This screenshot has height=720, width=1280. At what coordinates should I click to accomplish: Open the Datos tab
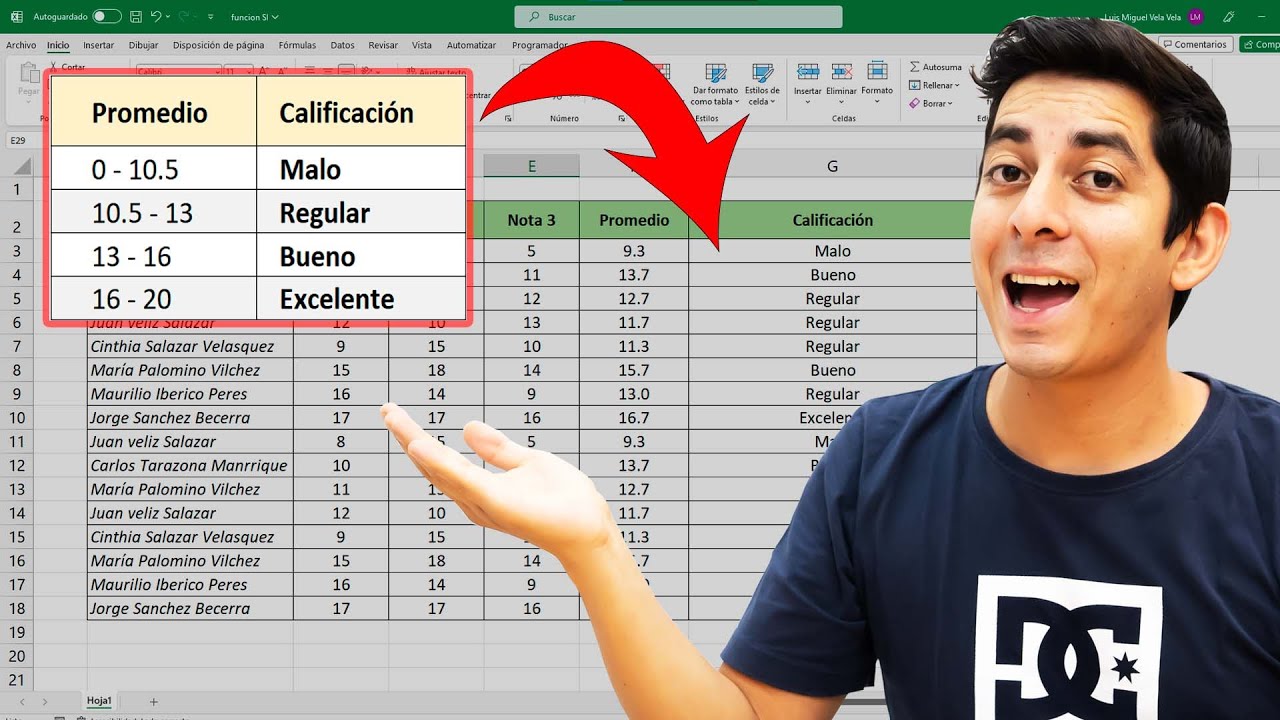pos(343,45)
